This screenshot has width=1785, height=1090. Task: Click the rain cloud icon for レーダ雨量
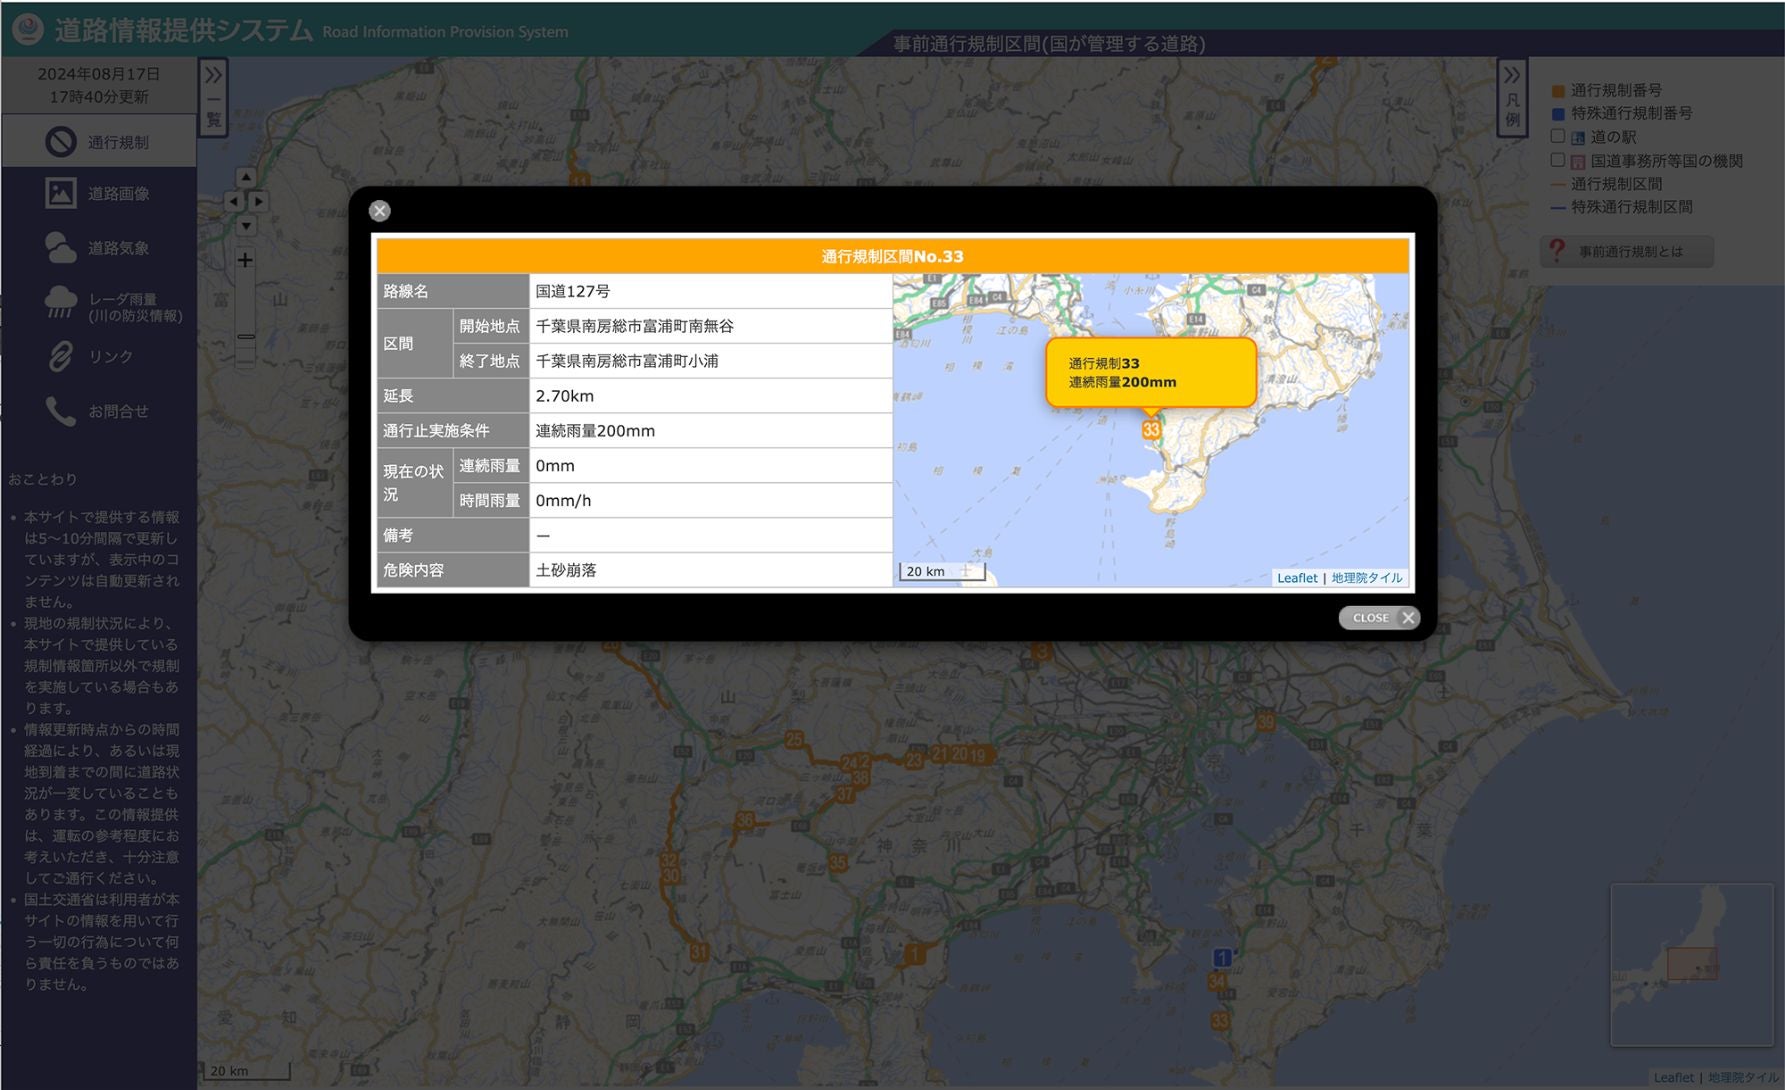(x=60, y=303)
